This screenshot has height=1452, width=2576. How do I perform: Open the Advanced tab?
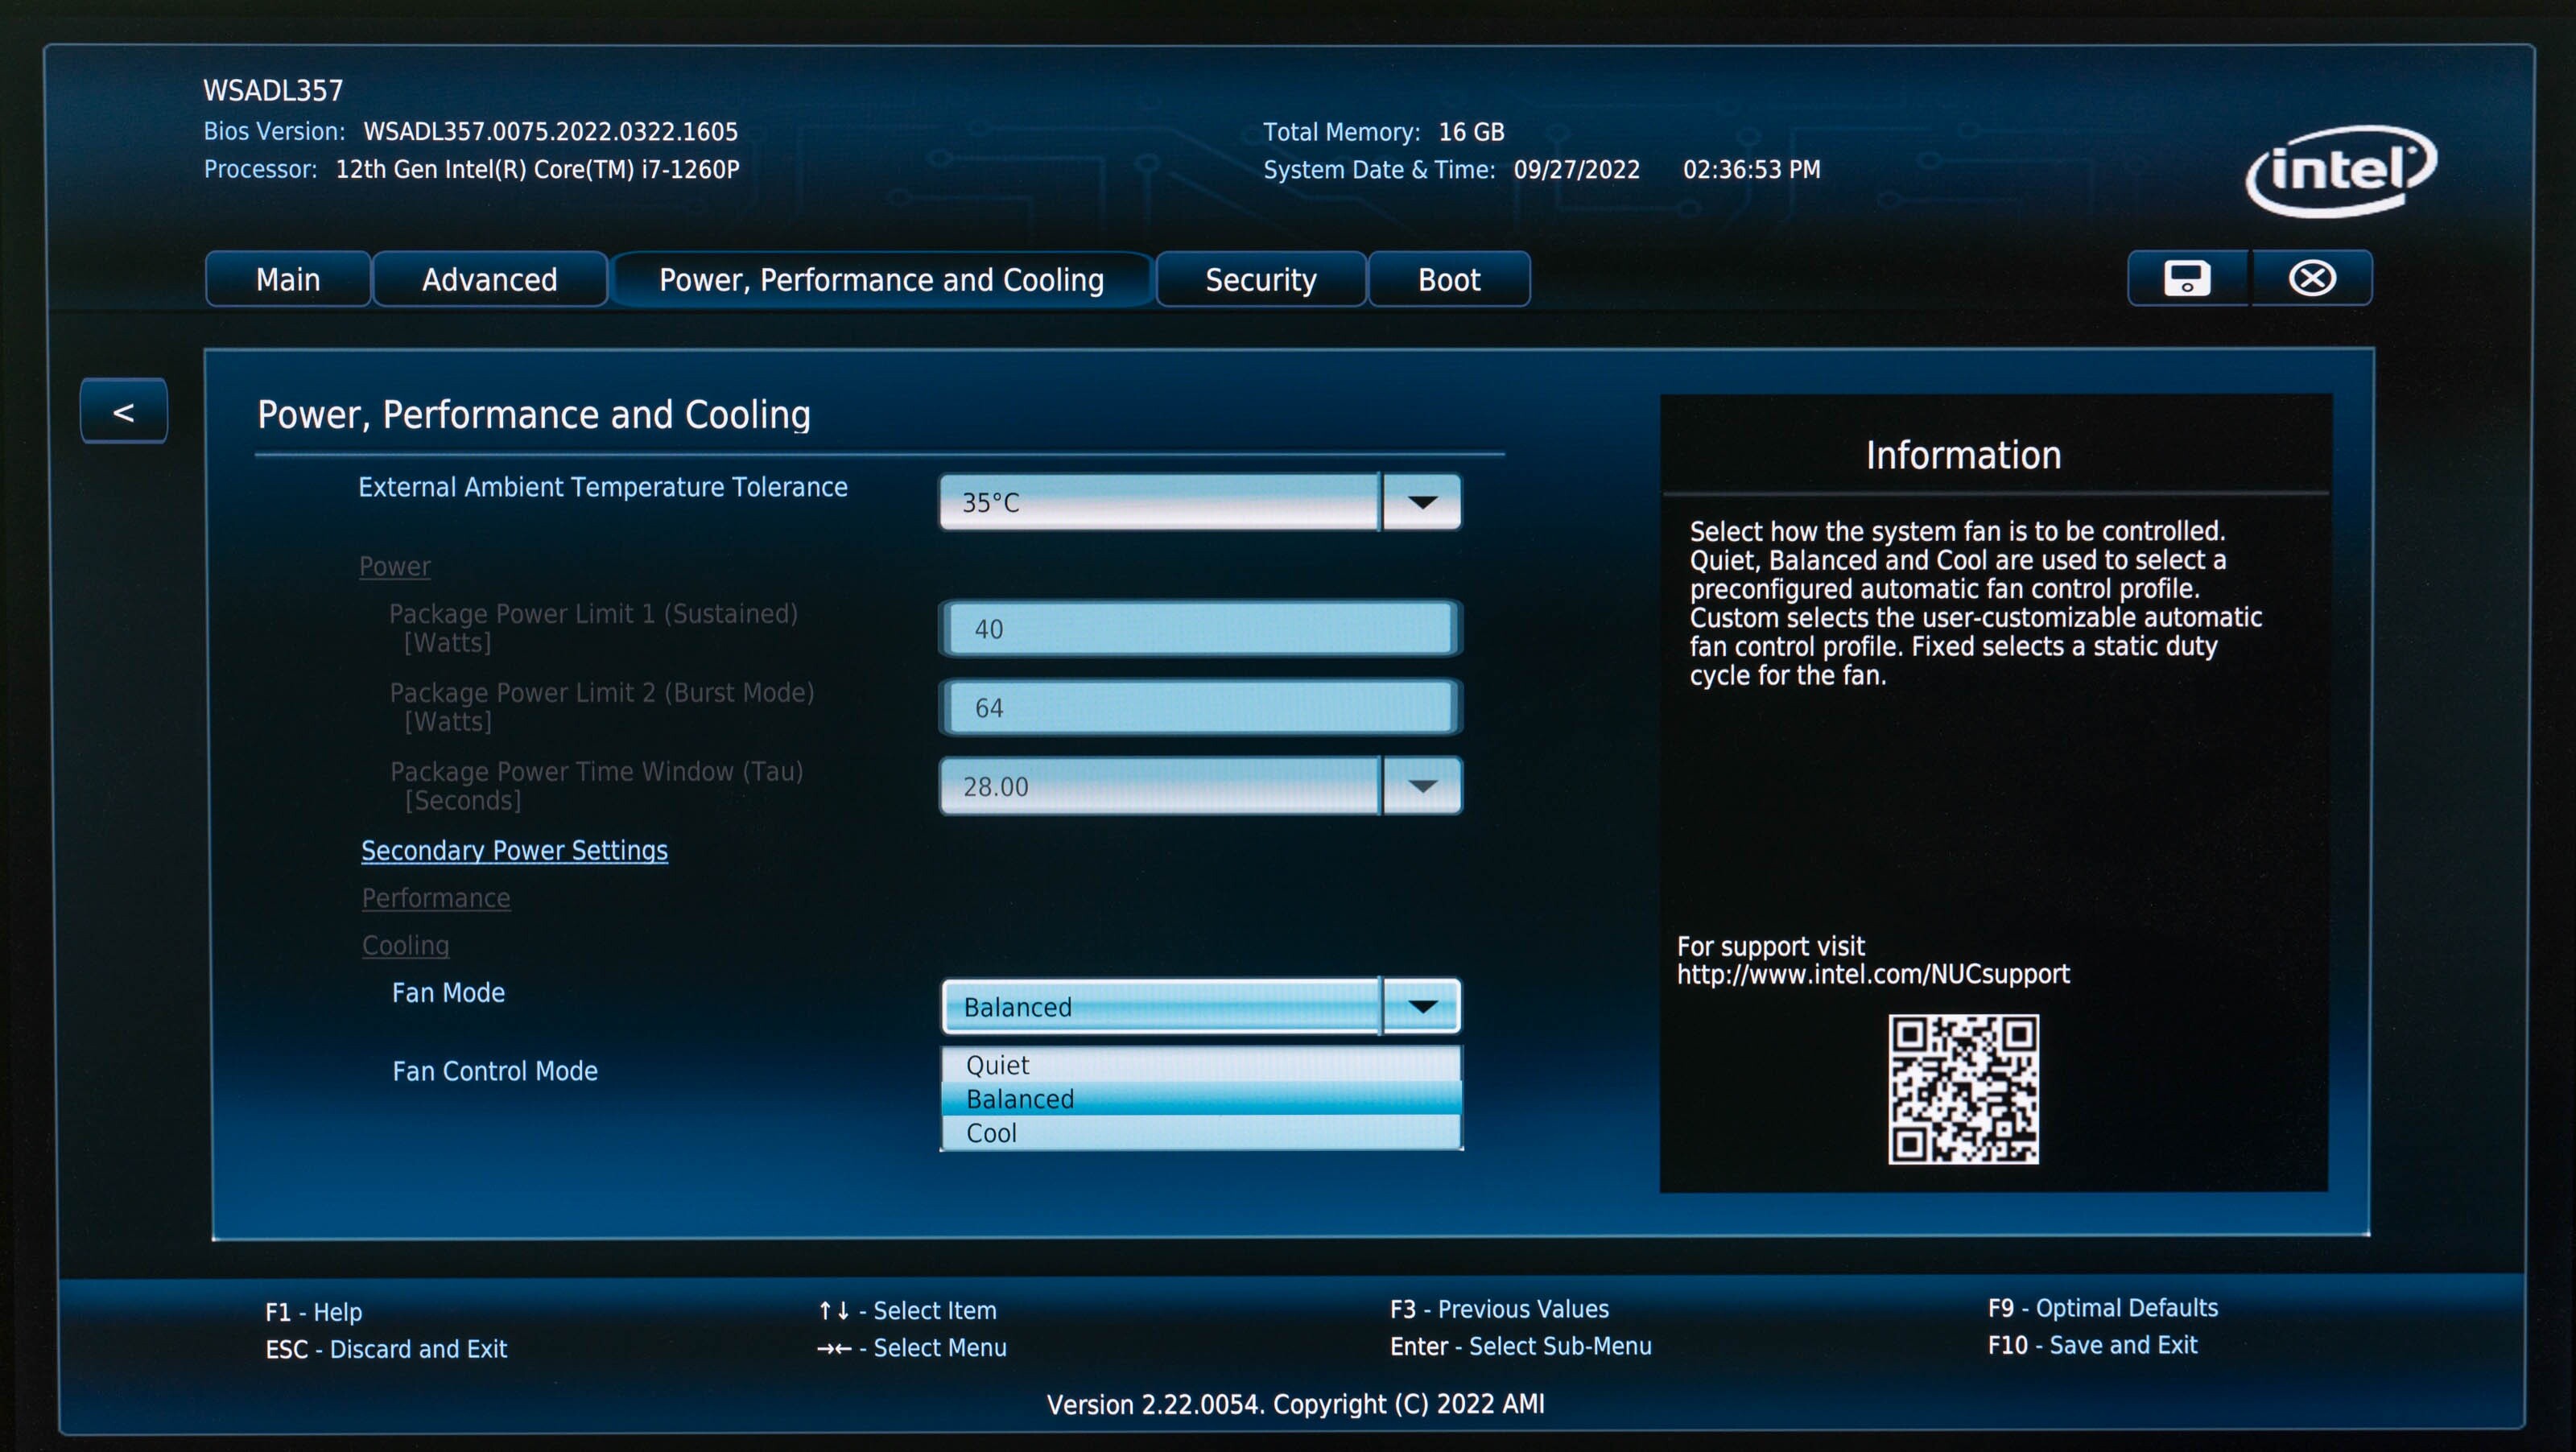[489, 280]
